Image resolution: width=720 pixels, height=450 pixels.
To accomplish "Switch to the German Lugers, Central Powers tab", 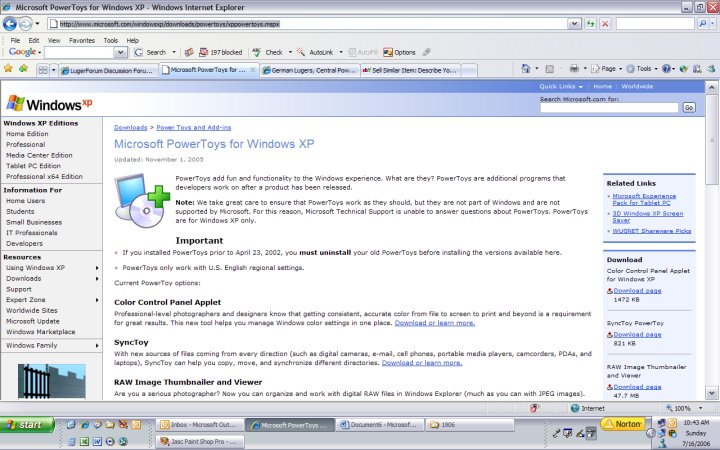I will point(310,71).
